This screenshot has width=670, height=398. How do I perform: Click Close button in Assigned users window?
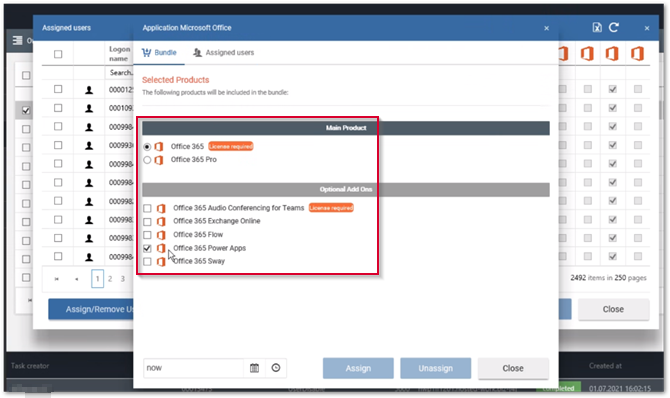613,309
